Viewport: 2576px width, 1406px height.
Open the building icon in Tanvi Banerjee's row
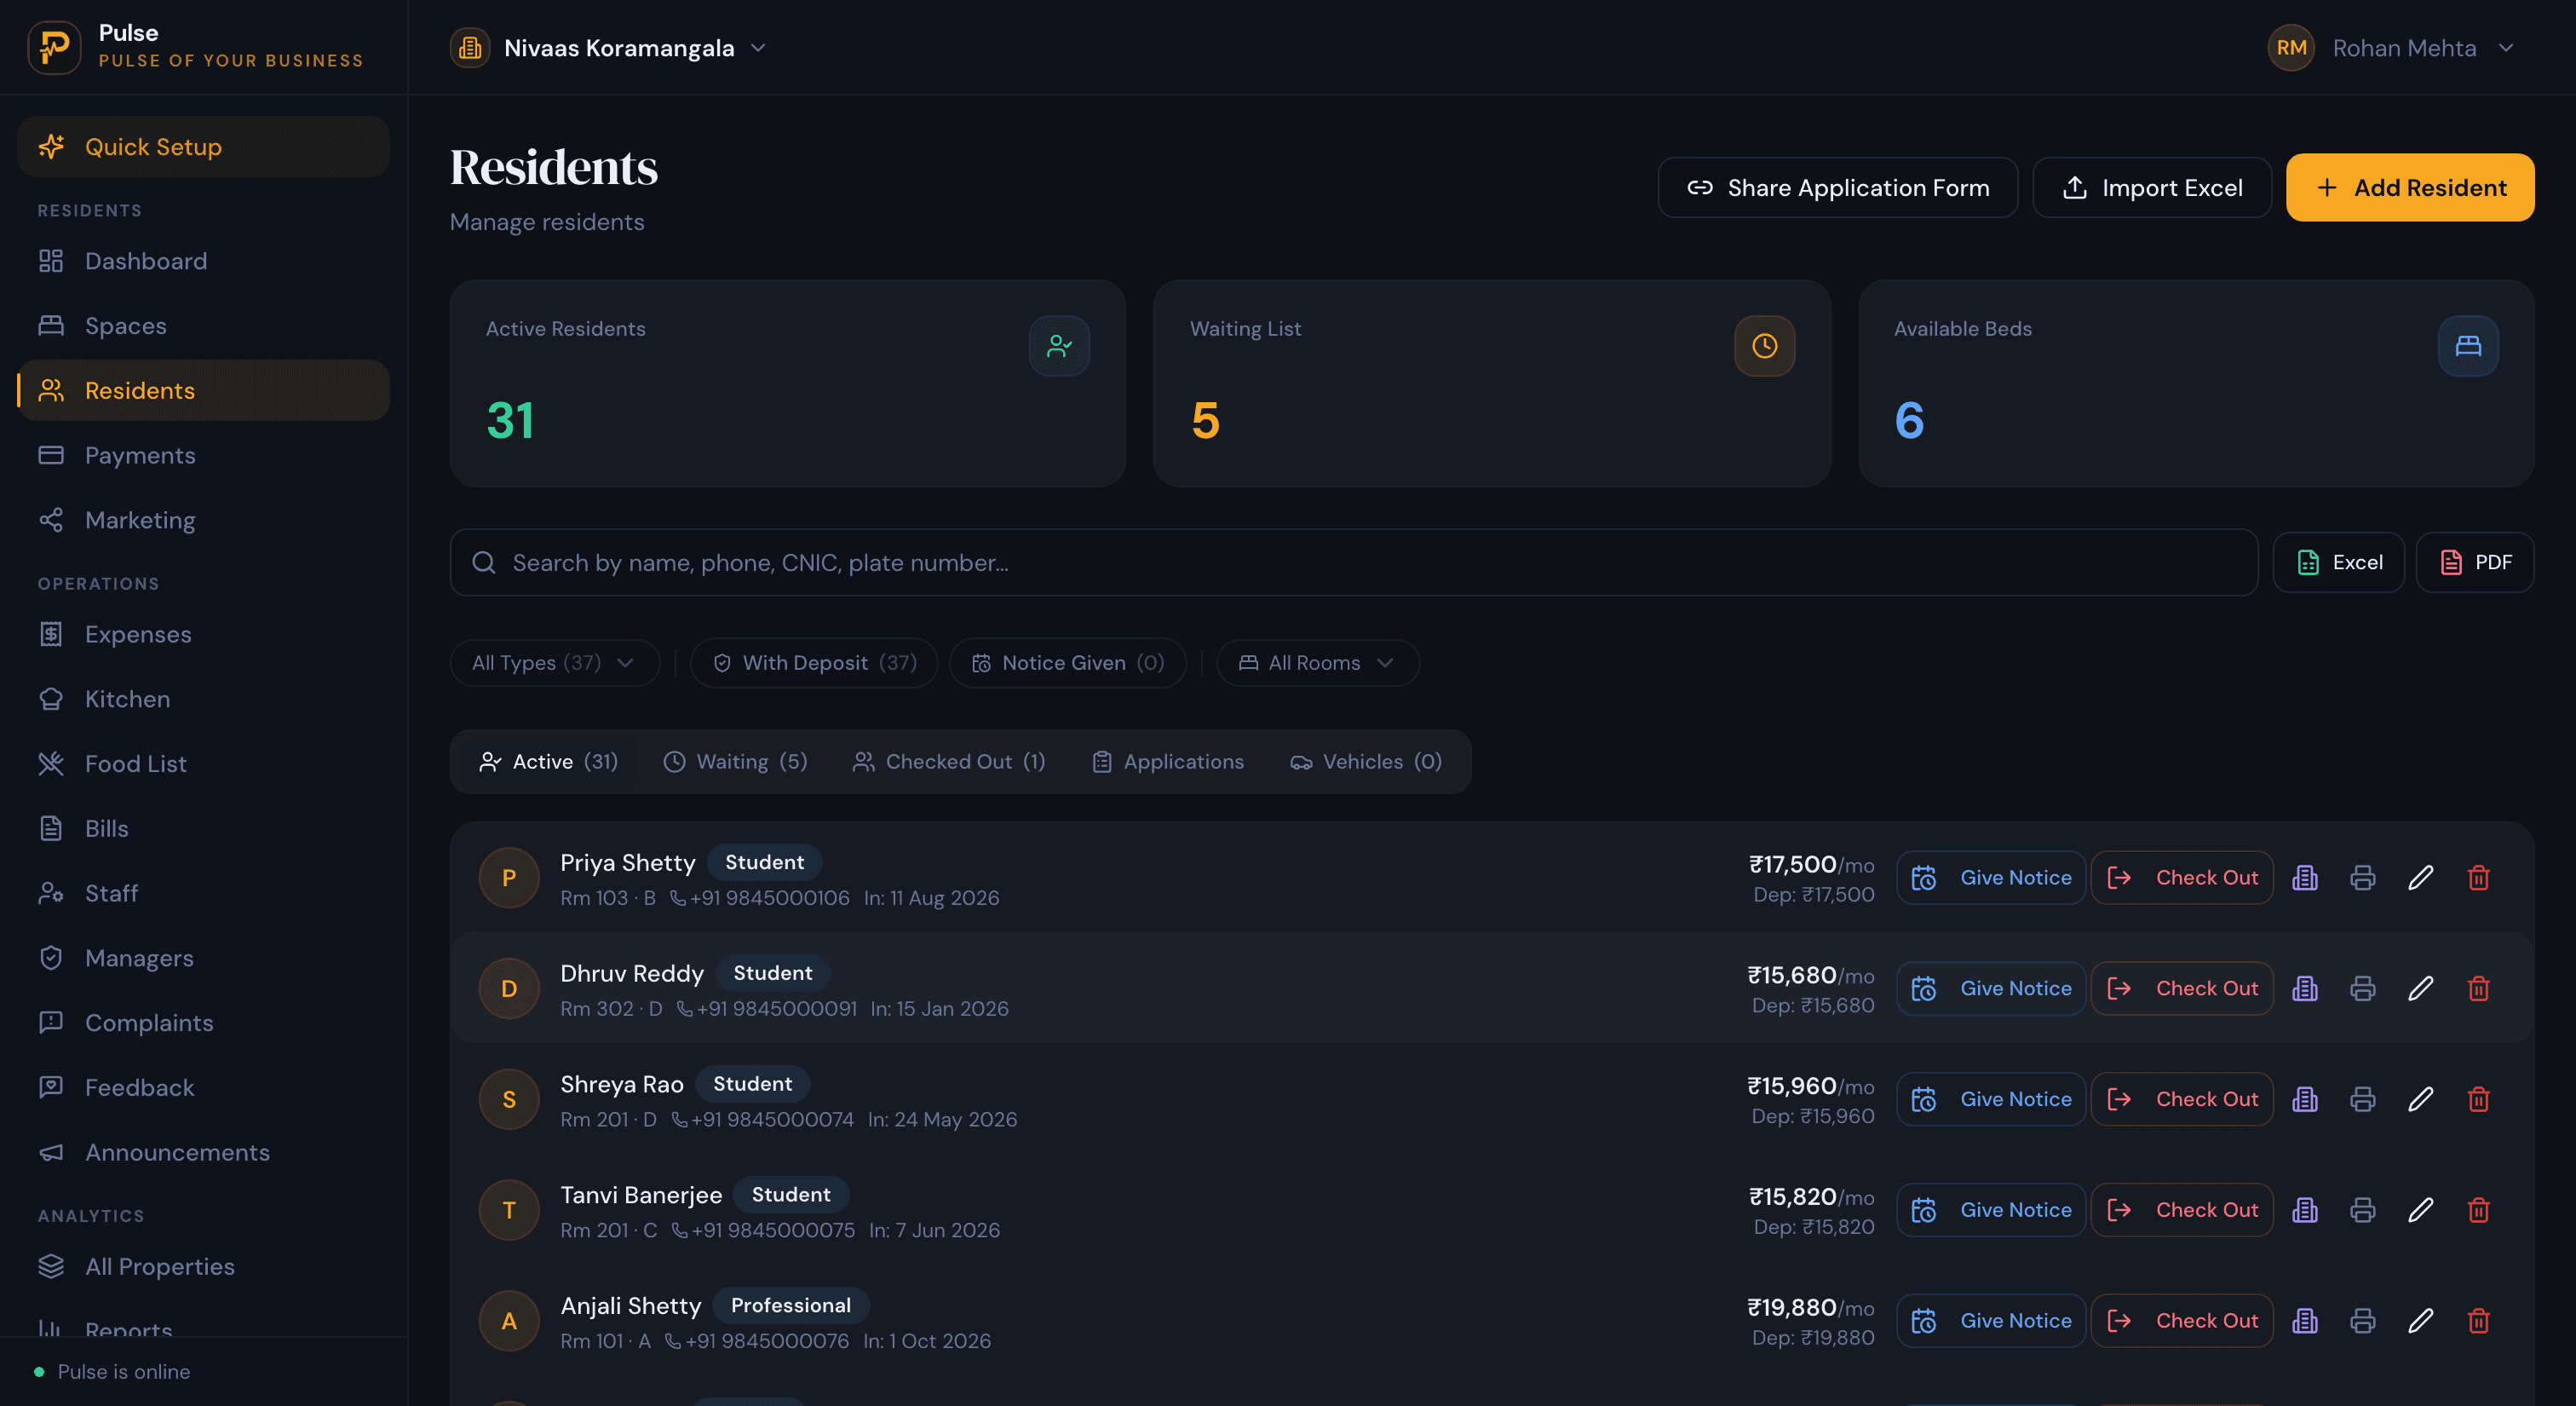tap(2305, 1210)
